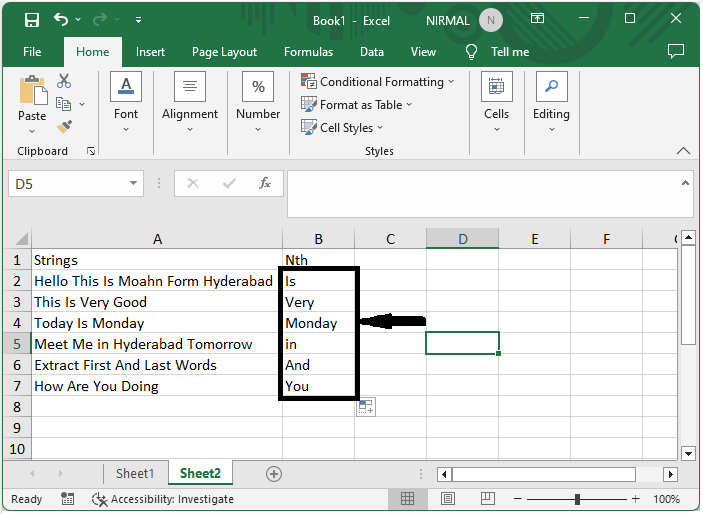
Task: Expand the formula bar height arrow
Action: click(x=685, y=183)
